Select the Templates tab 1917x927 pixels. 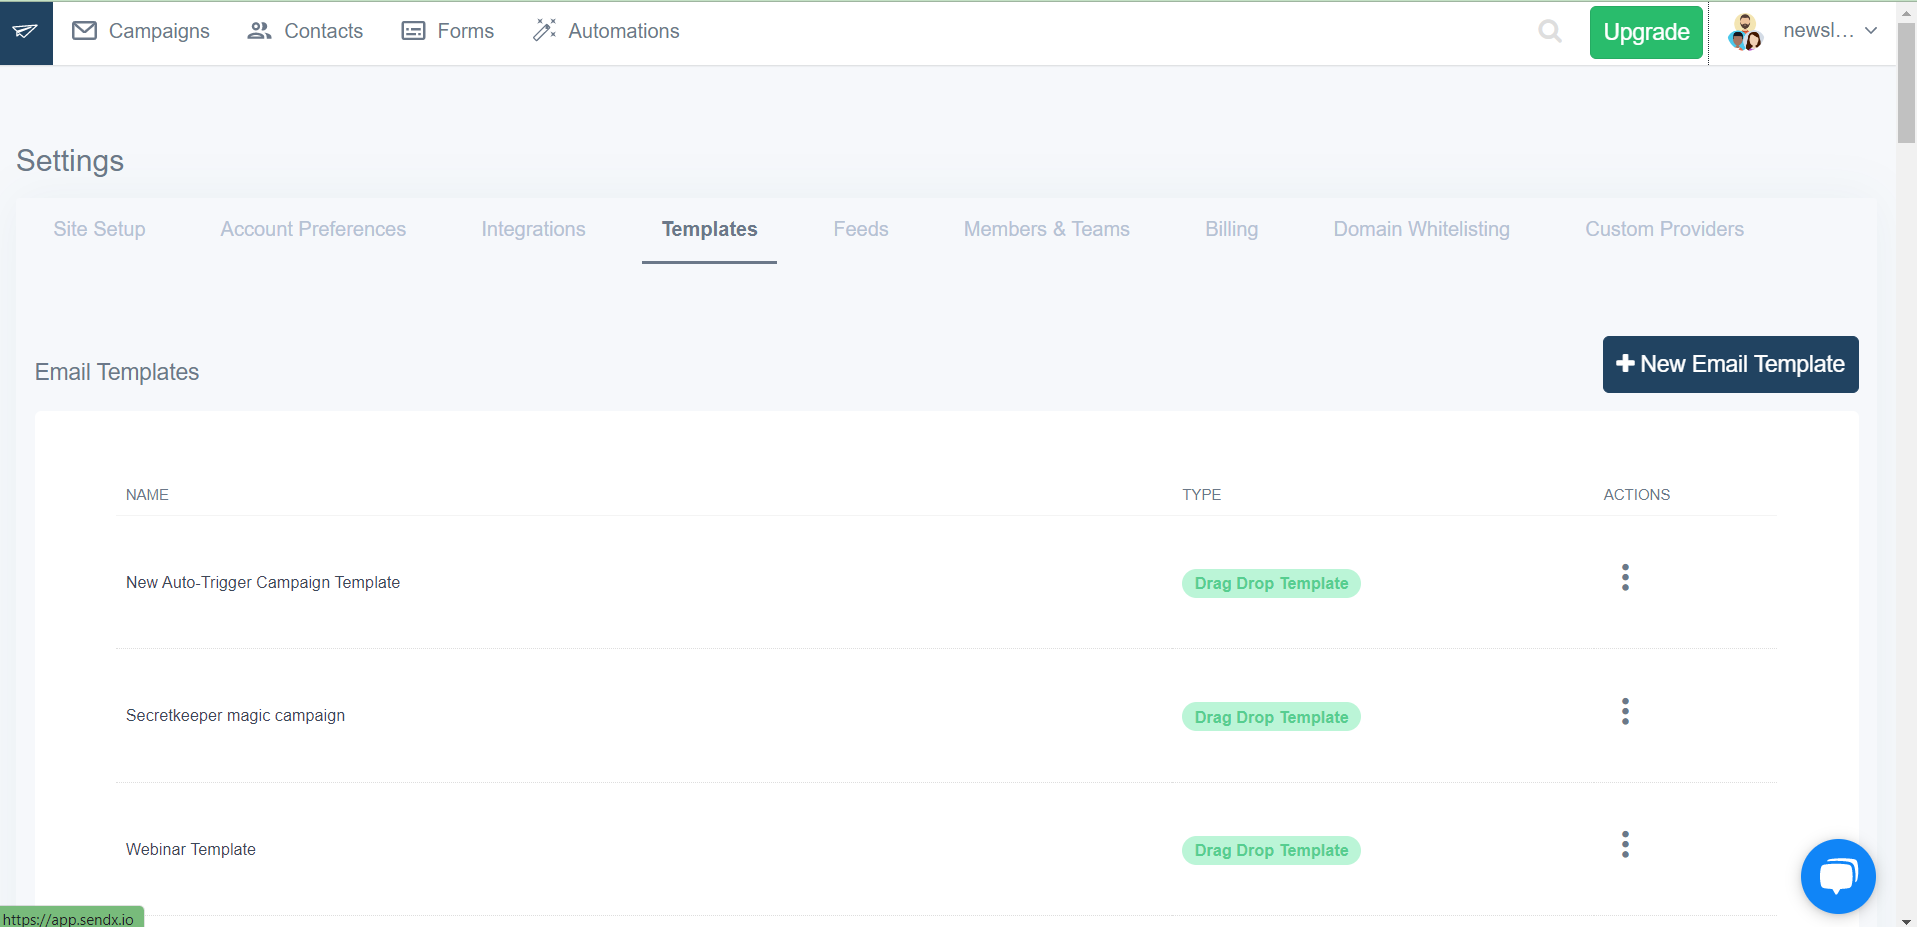point(709,229)
